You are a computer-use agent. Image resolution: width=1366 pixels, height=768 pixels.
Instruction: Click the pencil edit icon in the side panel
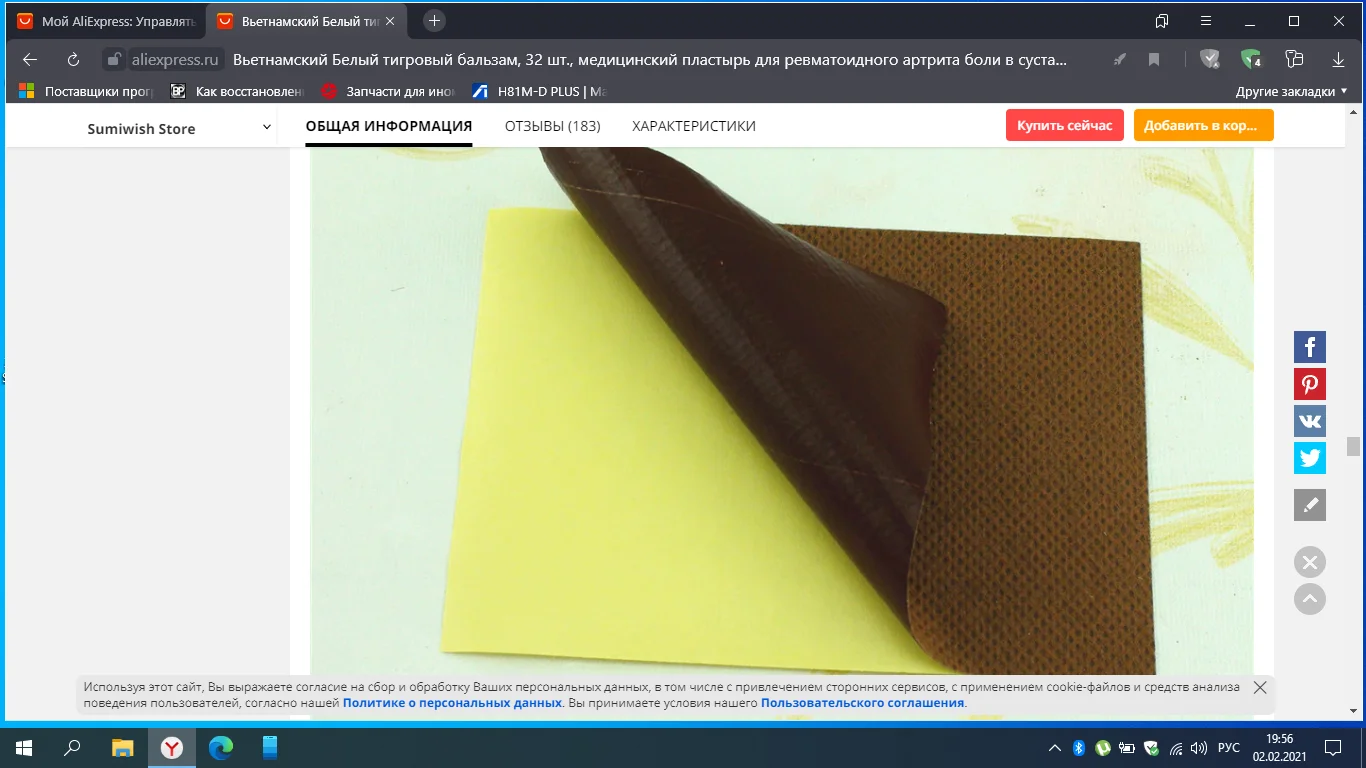click(x=1310, y=505)
